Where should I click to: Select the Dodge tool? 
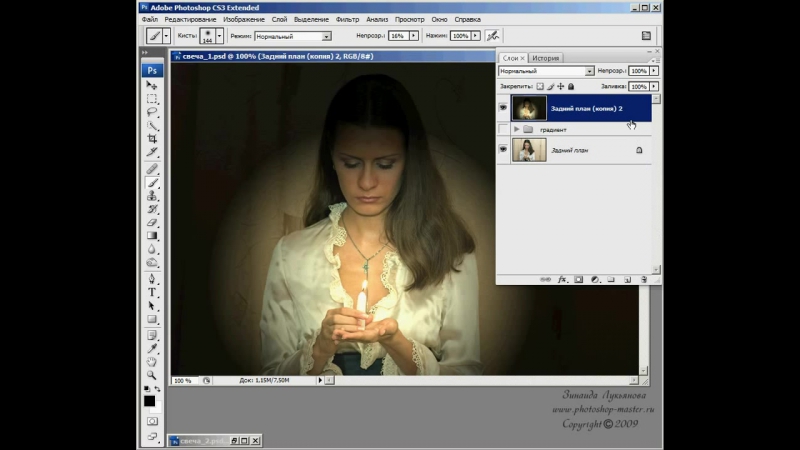click(x=152, y=262)
